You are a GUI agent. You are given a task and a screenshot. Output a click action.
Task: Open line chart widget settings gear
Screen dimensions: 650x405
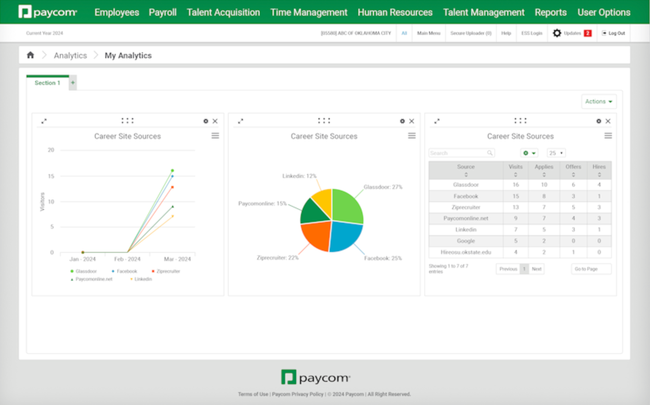206,121
